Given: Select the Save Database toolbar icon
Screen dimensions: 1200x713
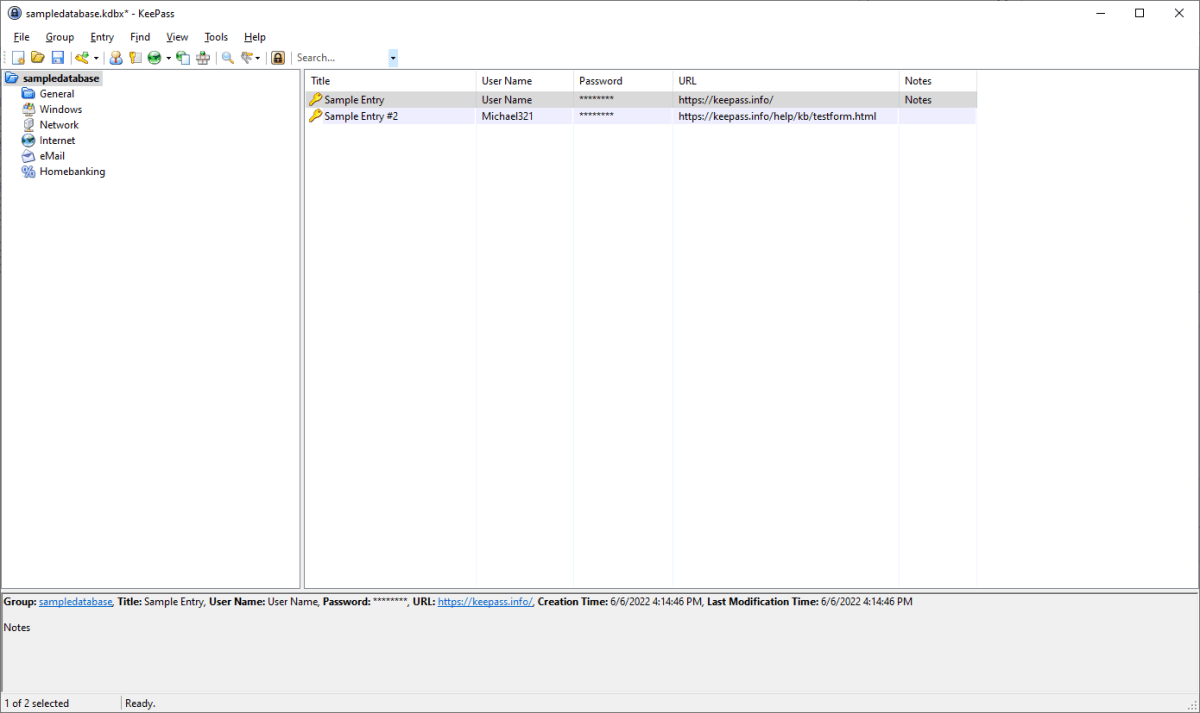Looking at the screenshot, I should pos(57,57).
